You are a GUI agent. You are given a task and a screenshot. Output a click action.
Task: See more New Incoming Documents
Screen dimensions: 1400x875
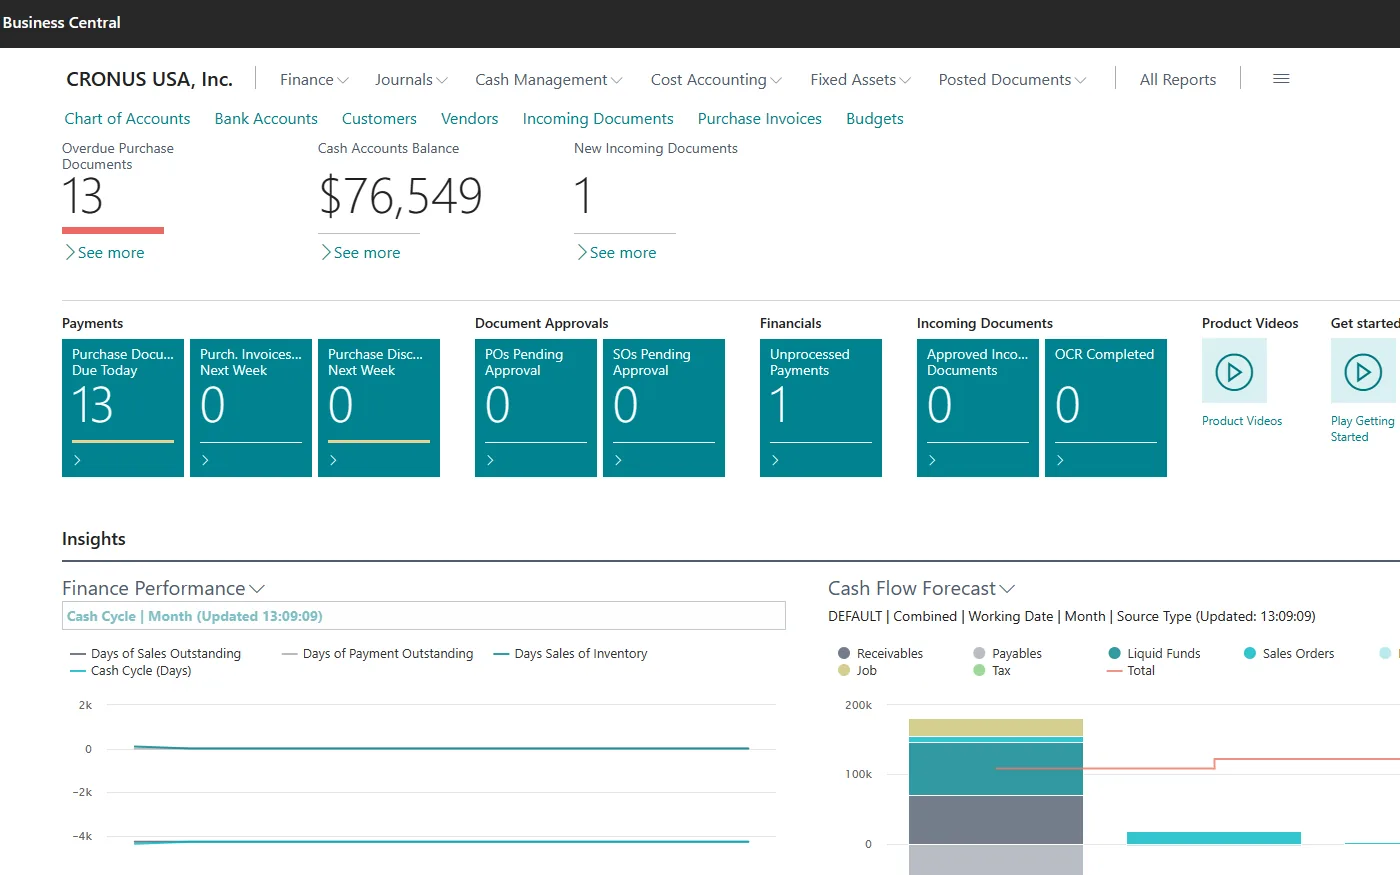[x=617, y=253]
